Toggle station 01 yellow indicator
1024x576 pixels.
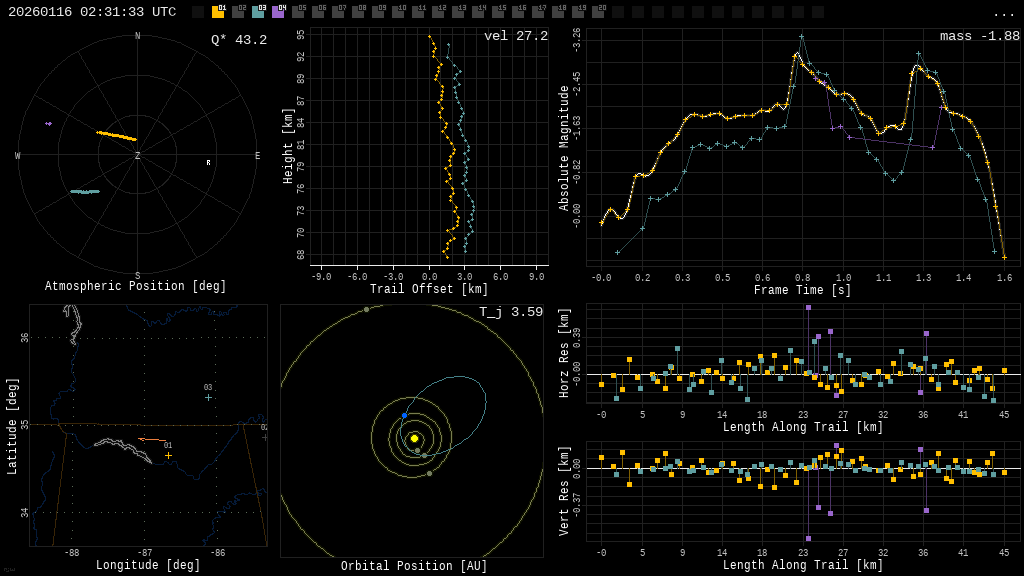(x=218, y=12)
